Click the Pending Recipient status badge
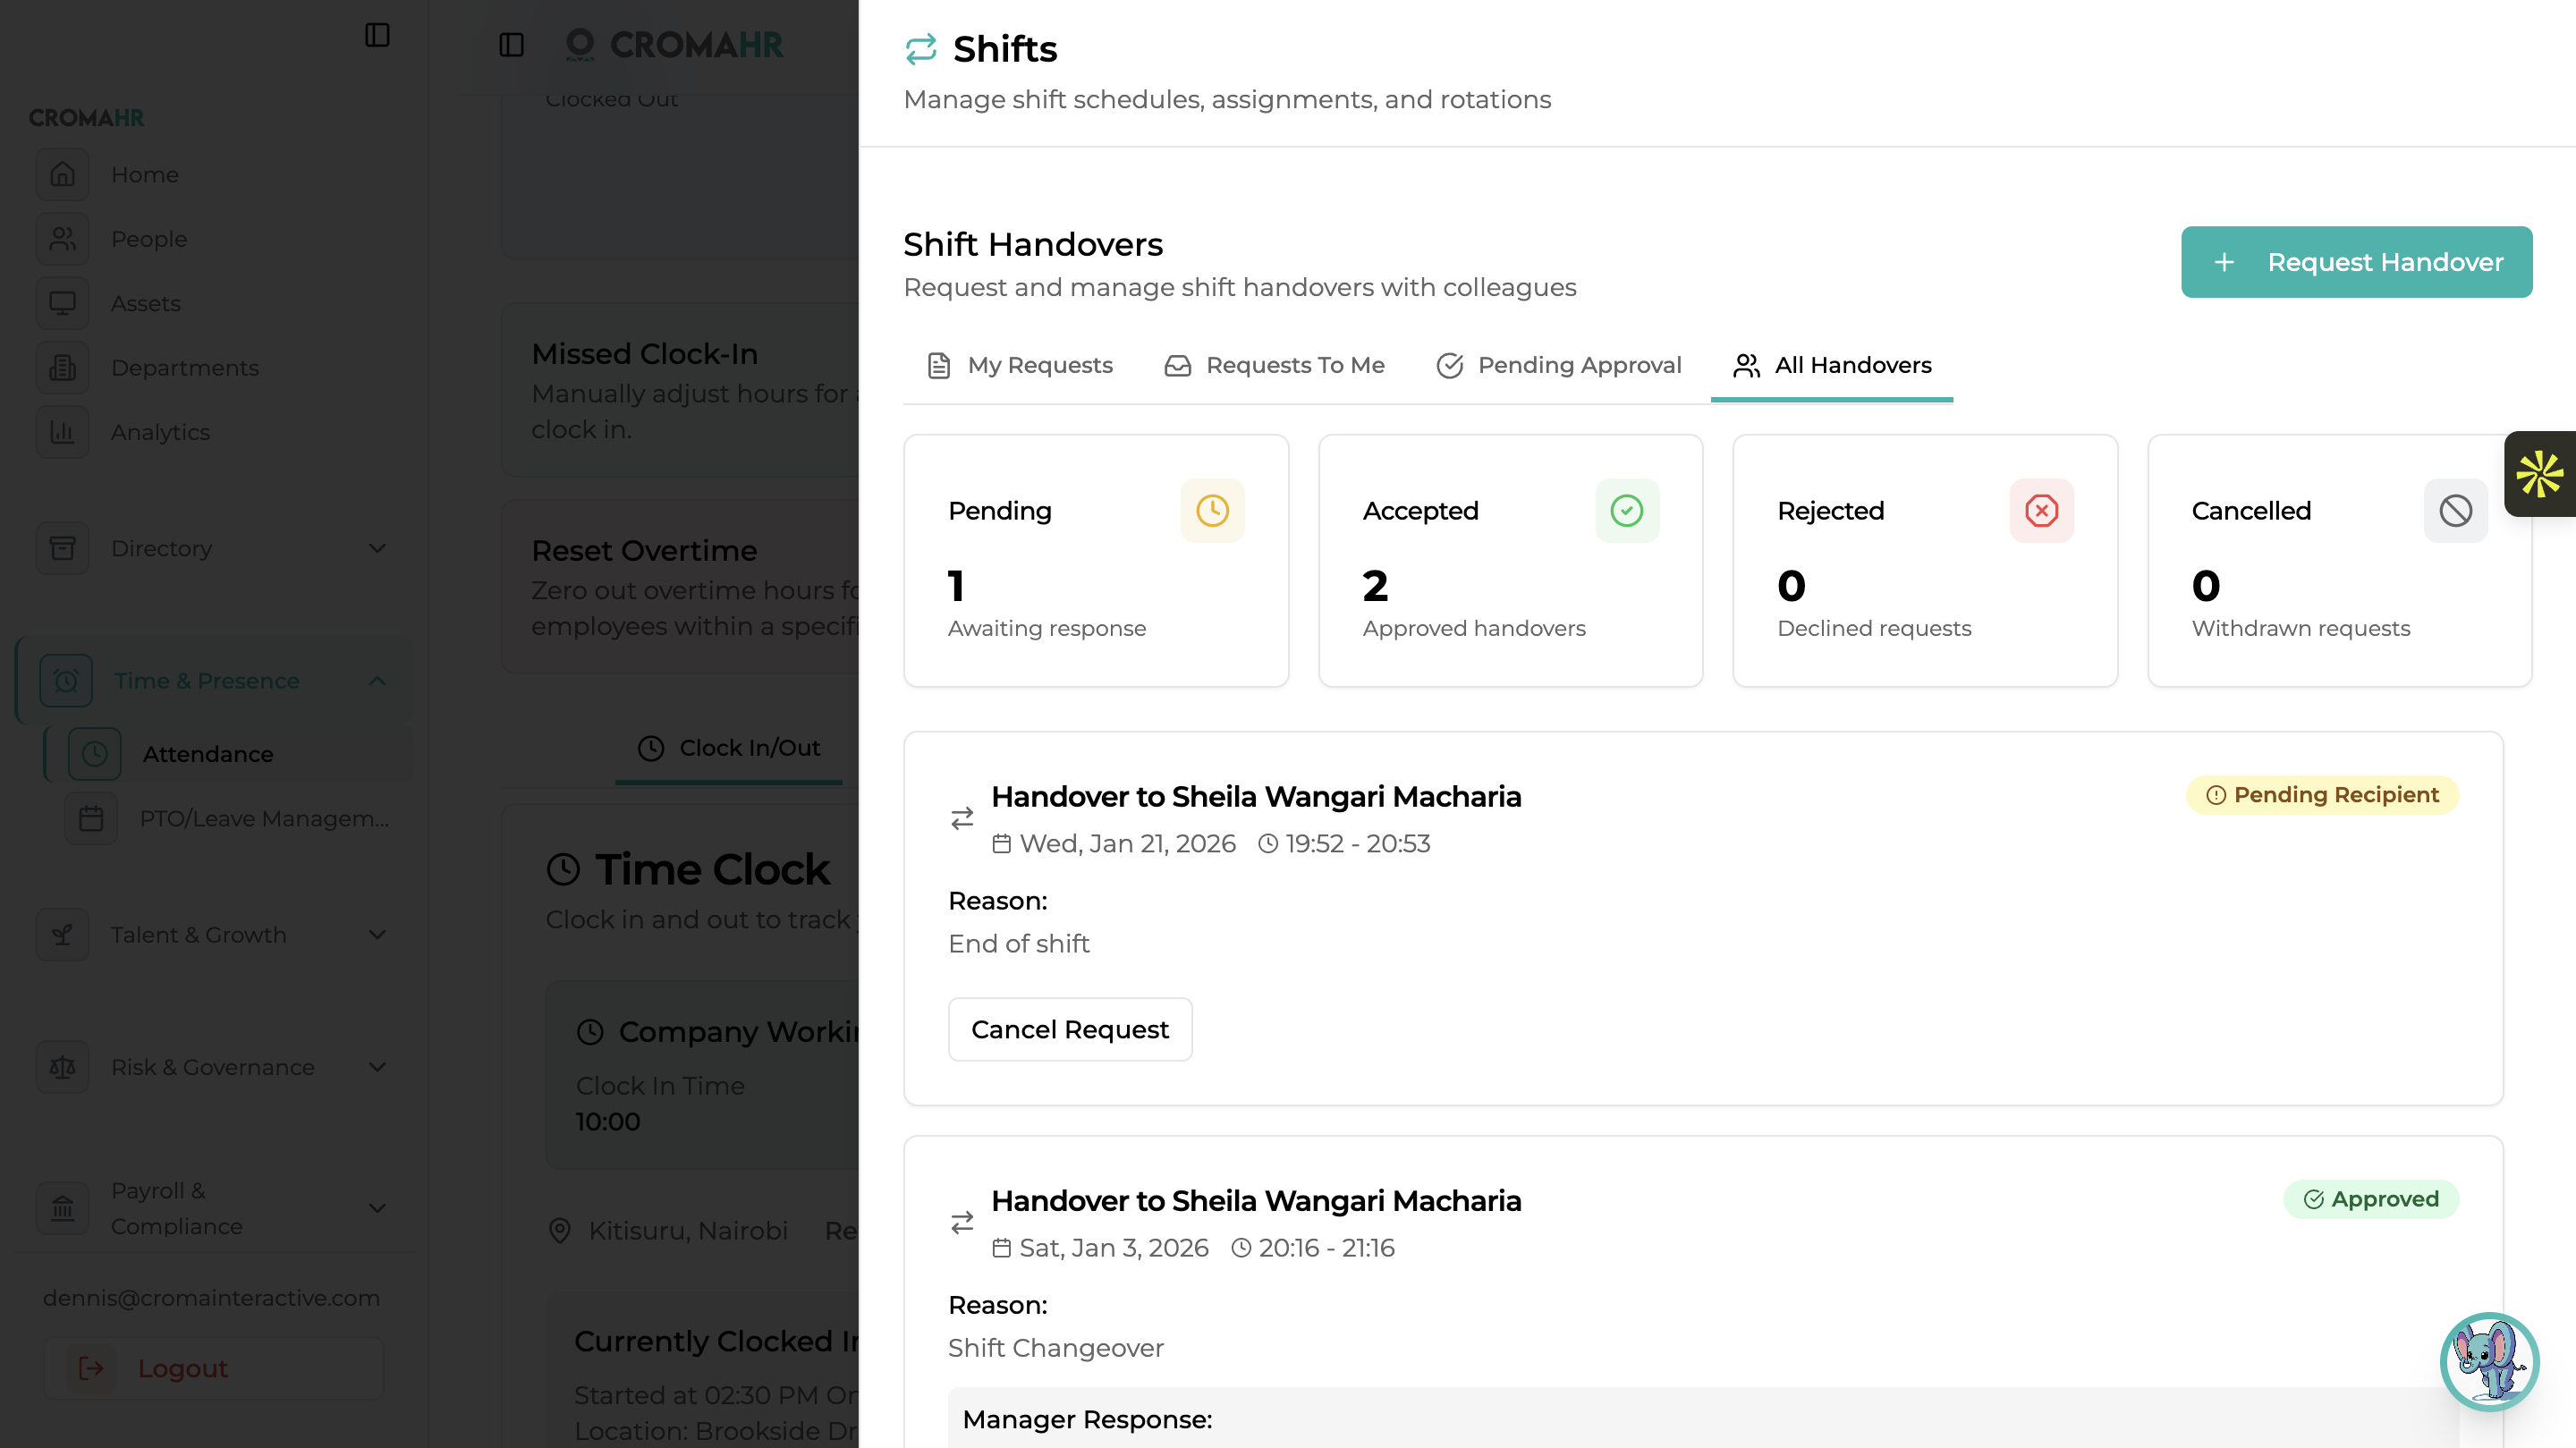Screen dimensions: 2576x1448 [2322, 795]
